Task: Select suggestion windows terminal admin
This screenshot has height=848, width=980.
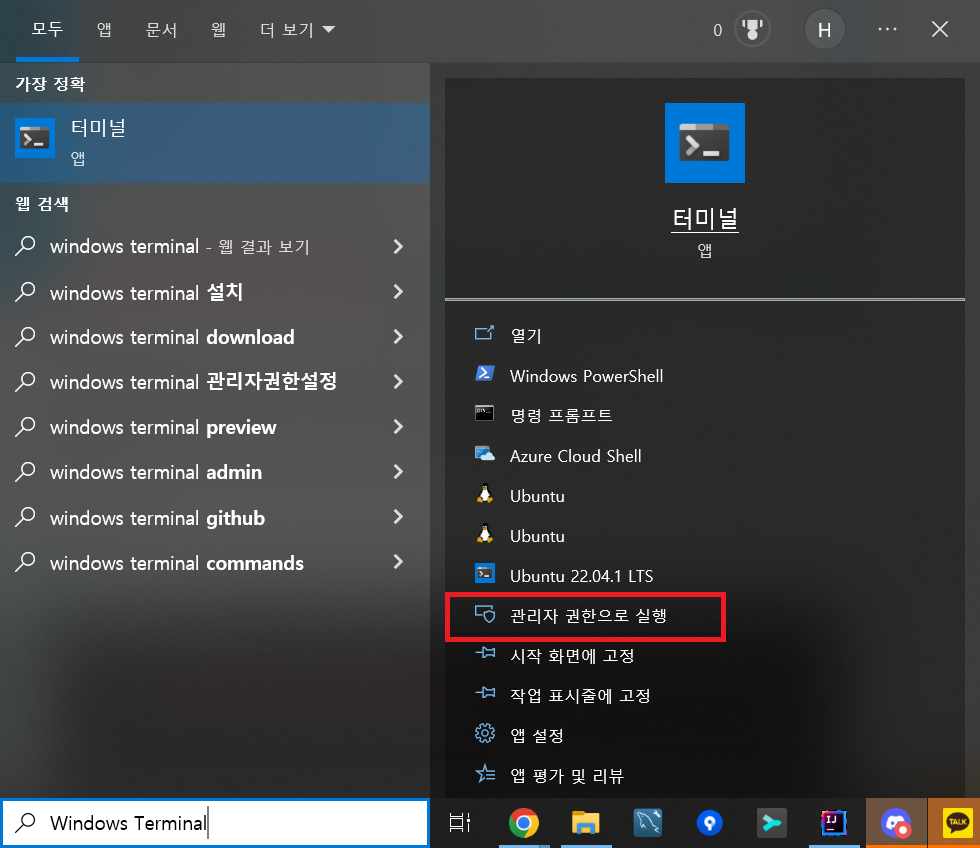Action: (156, 472)
